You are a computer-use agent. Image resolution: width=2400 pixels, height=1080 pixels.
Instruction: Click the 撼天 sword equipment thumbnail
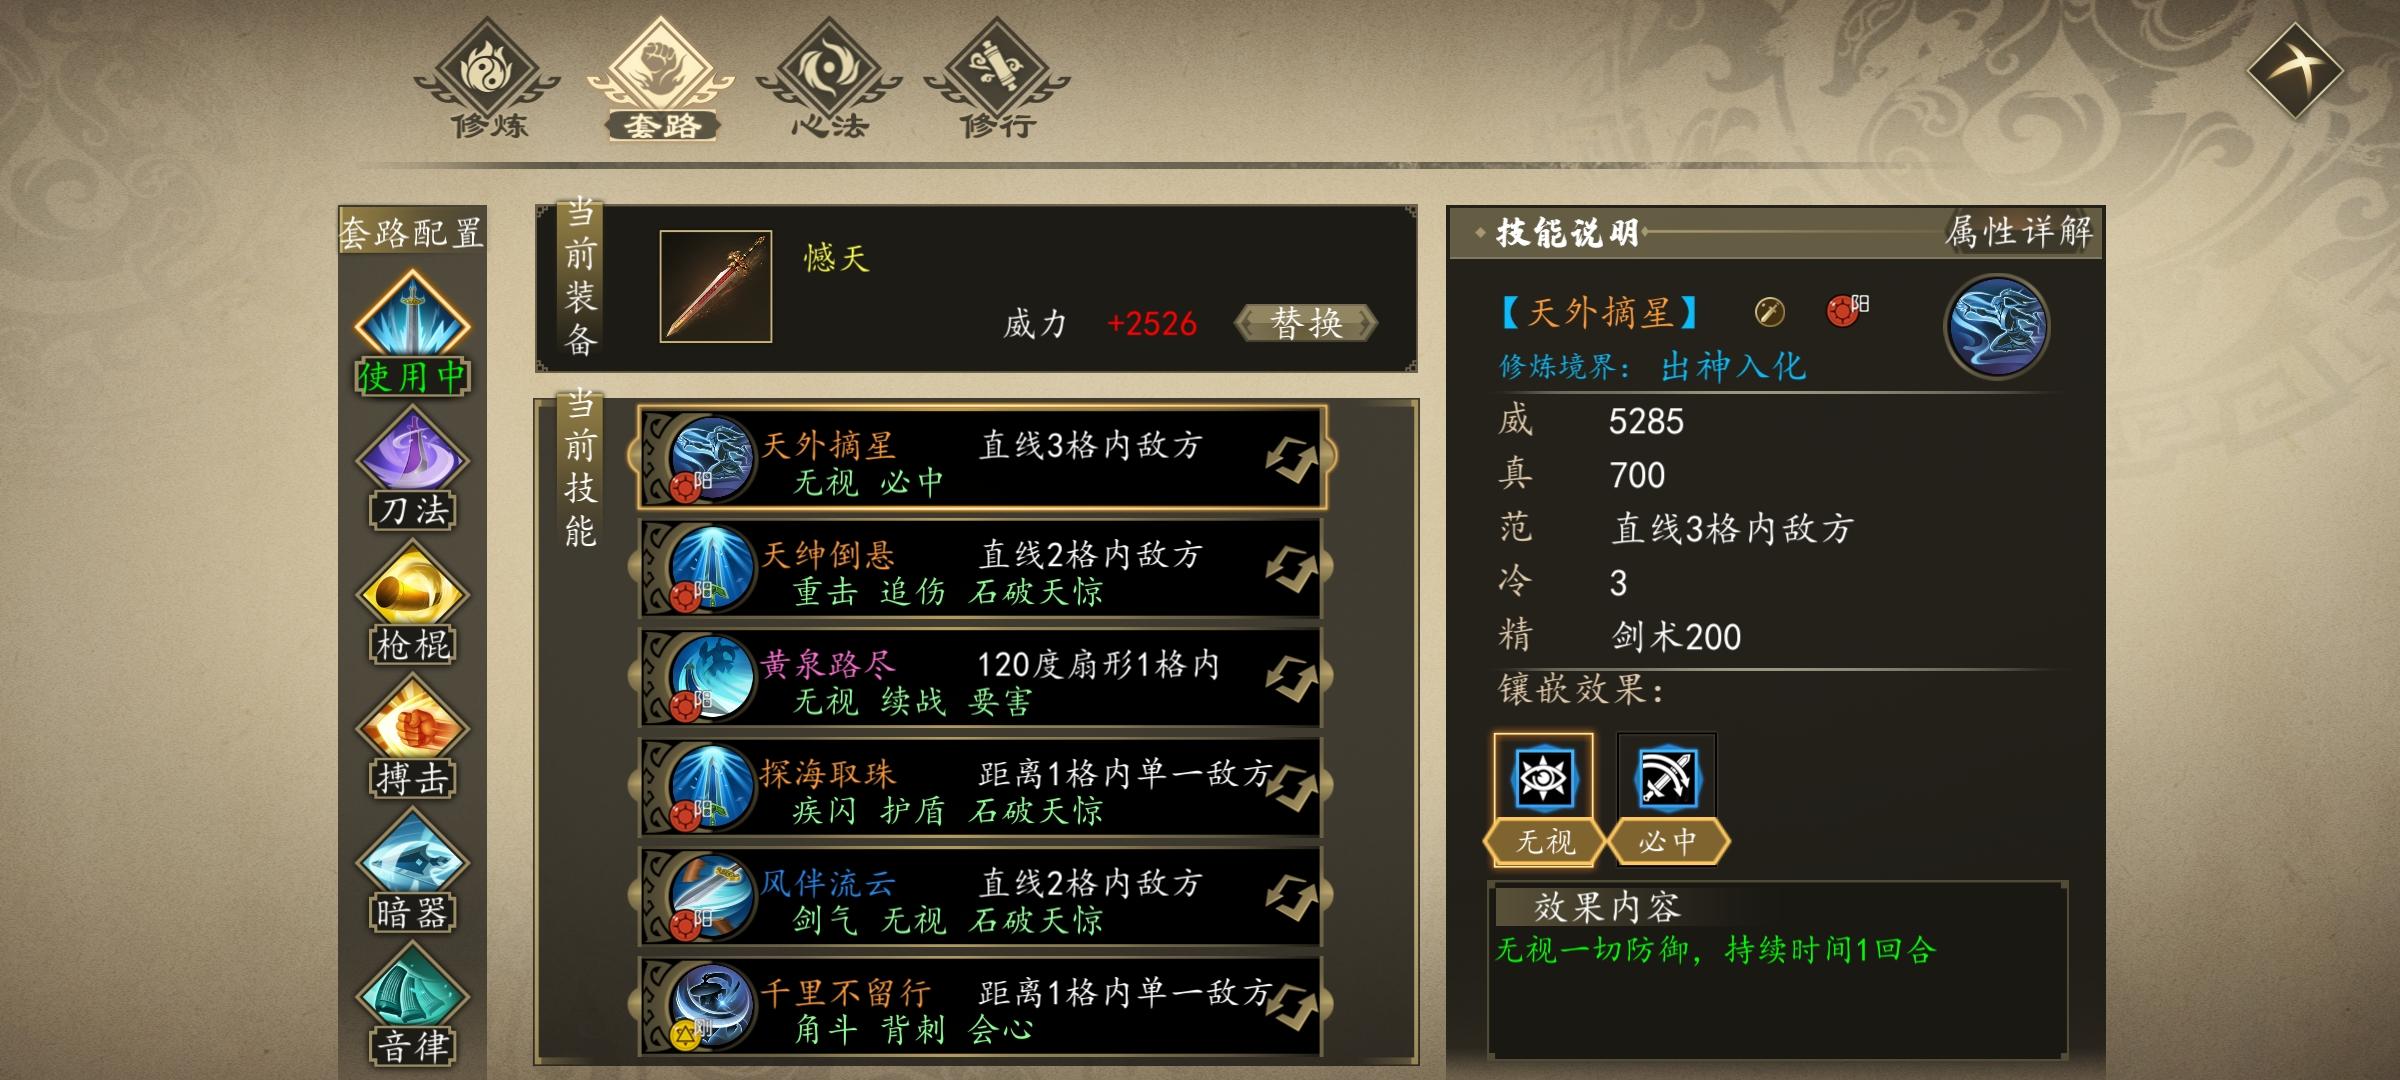pyautogui.click(x=716, y=287)
